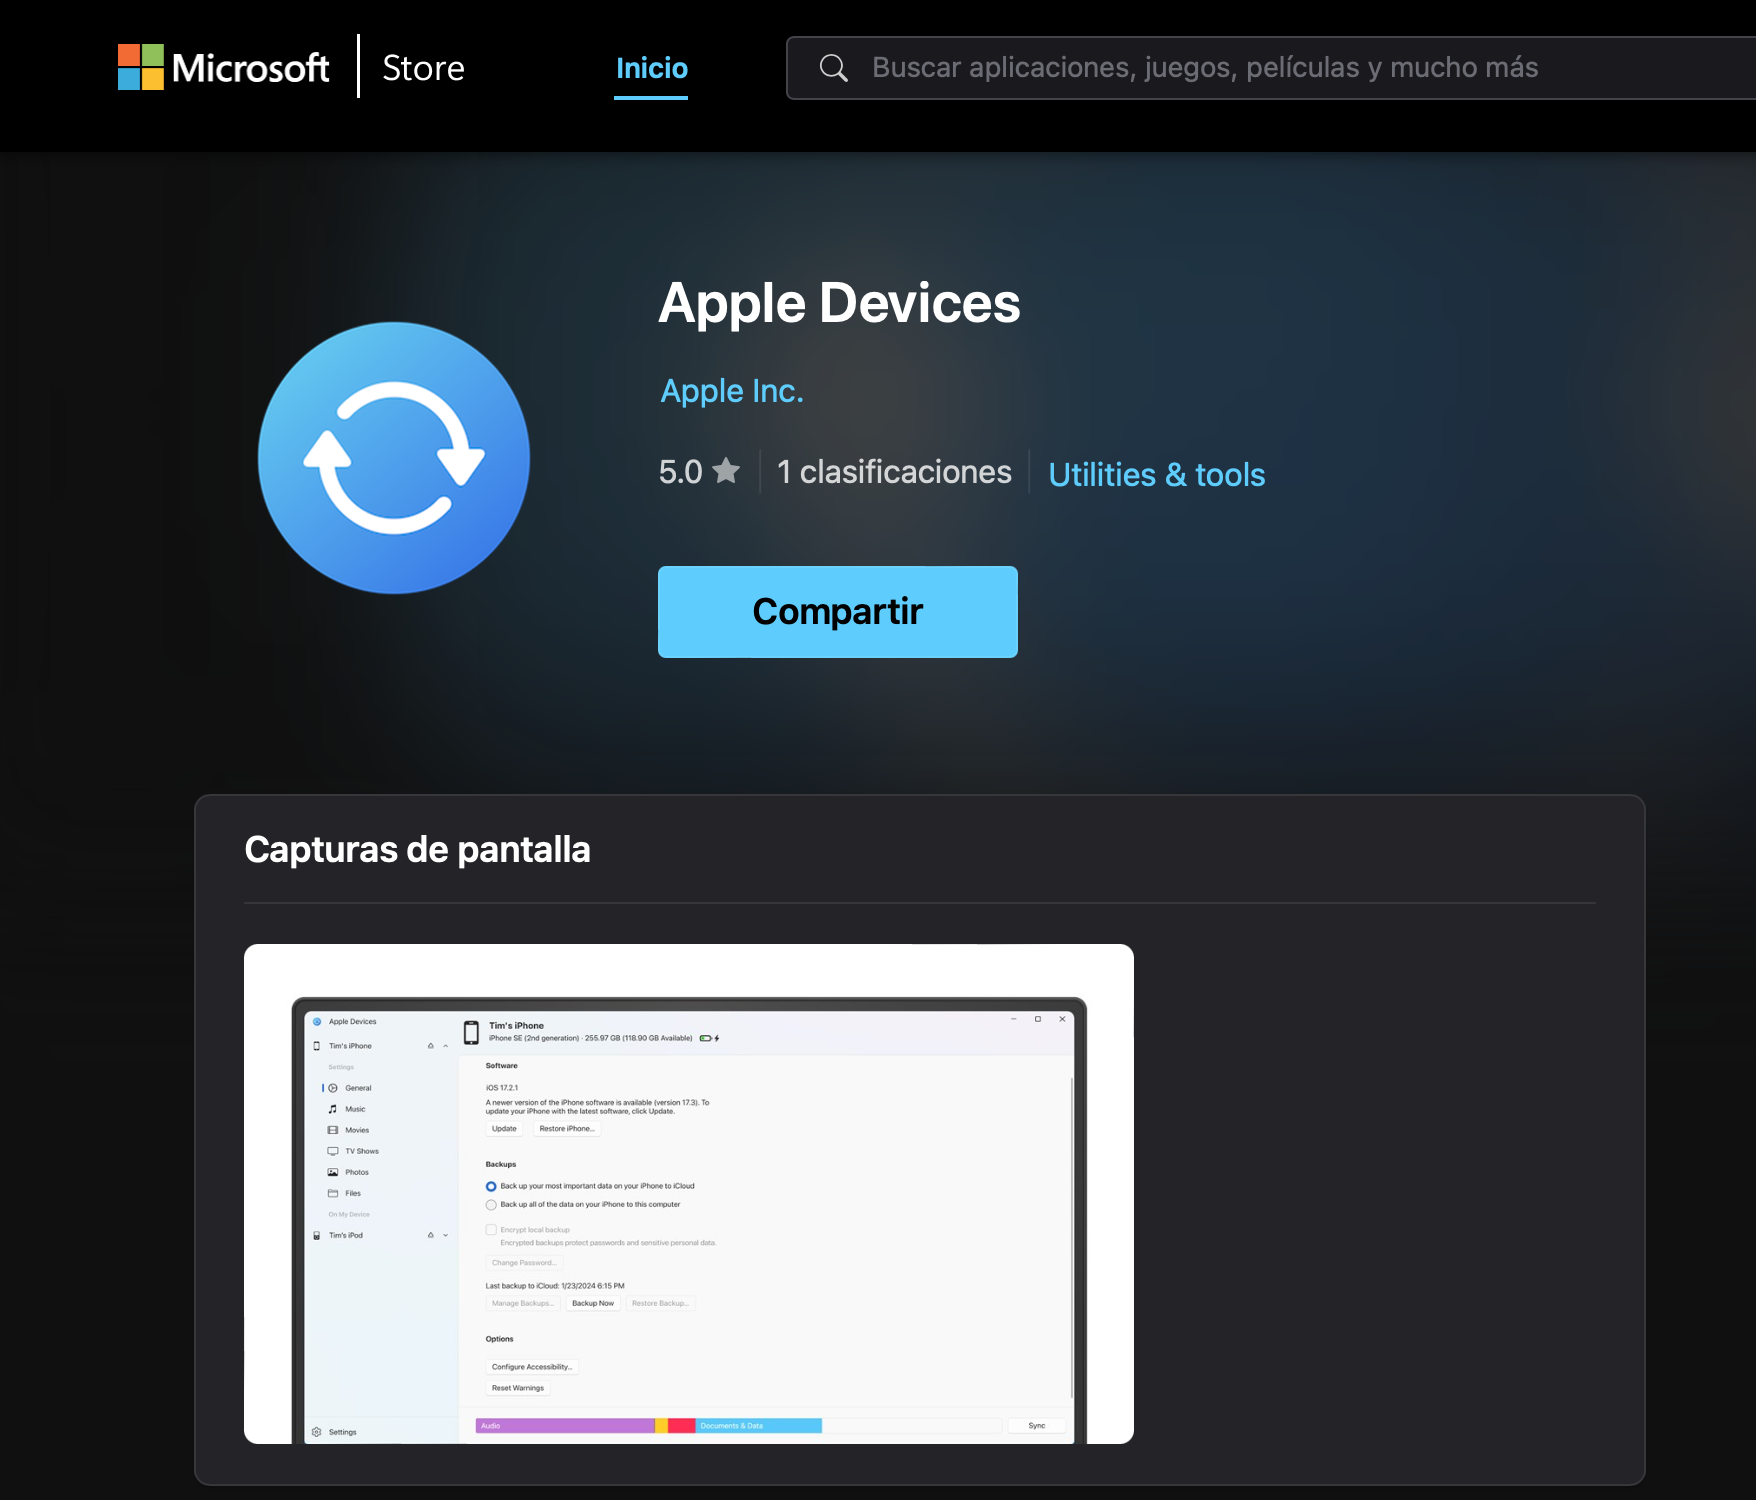
Task: Open the Utilities & tools category link
Action: (1157, 474)
